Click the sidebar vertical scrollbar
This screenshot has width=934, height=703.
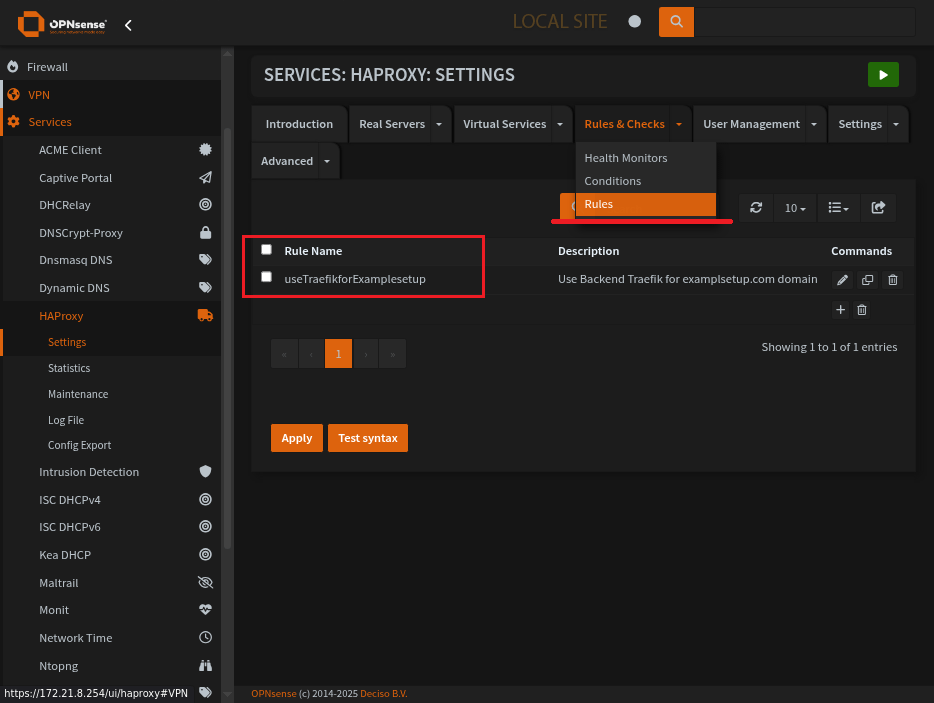coord(227,338)
